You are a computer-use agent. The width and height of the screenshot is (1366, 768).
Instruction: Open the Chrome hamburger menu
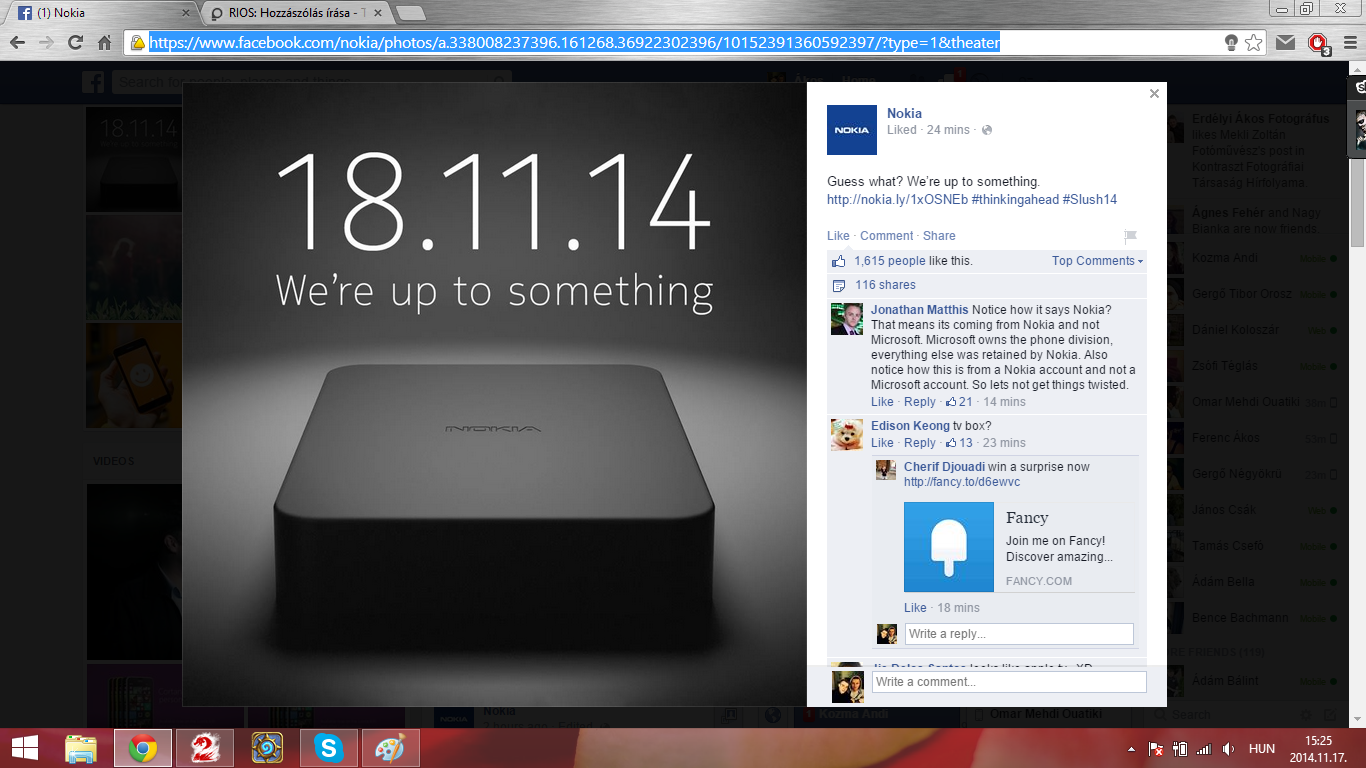pyautogui.click(x=1349, y=43)
